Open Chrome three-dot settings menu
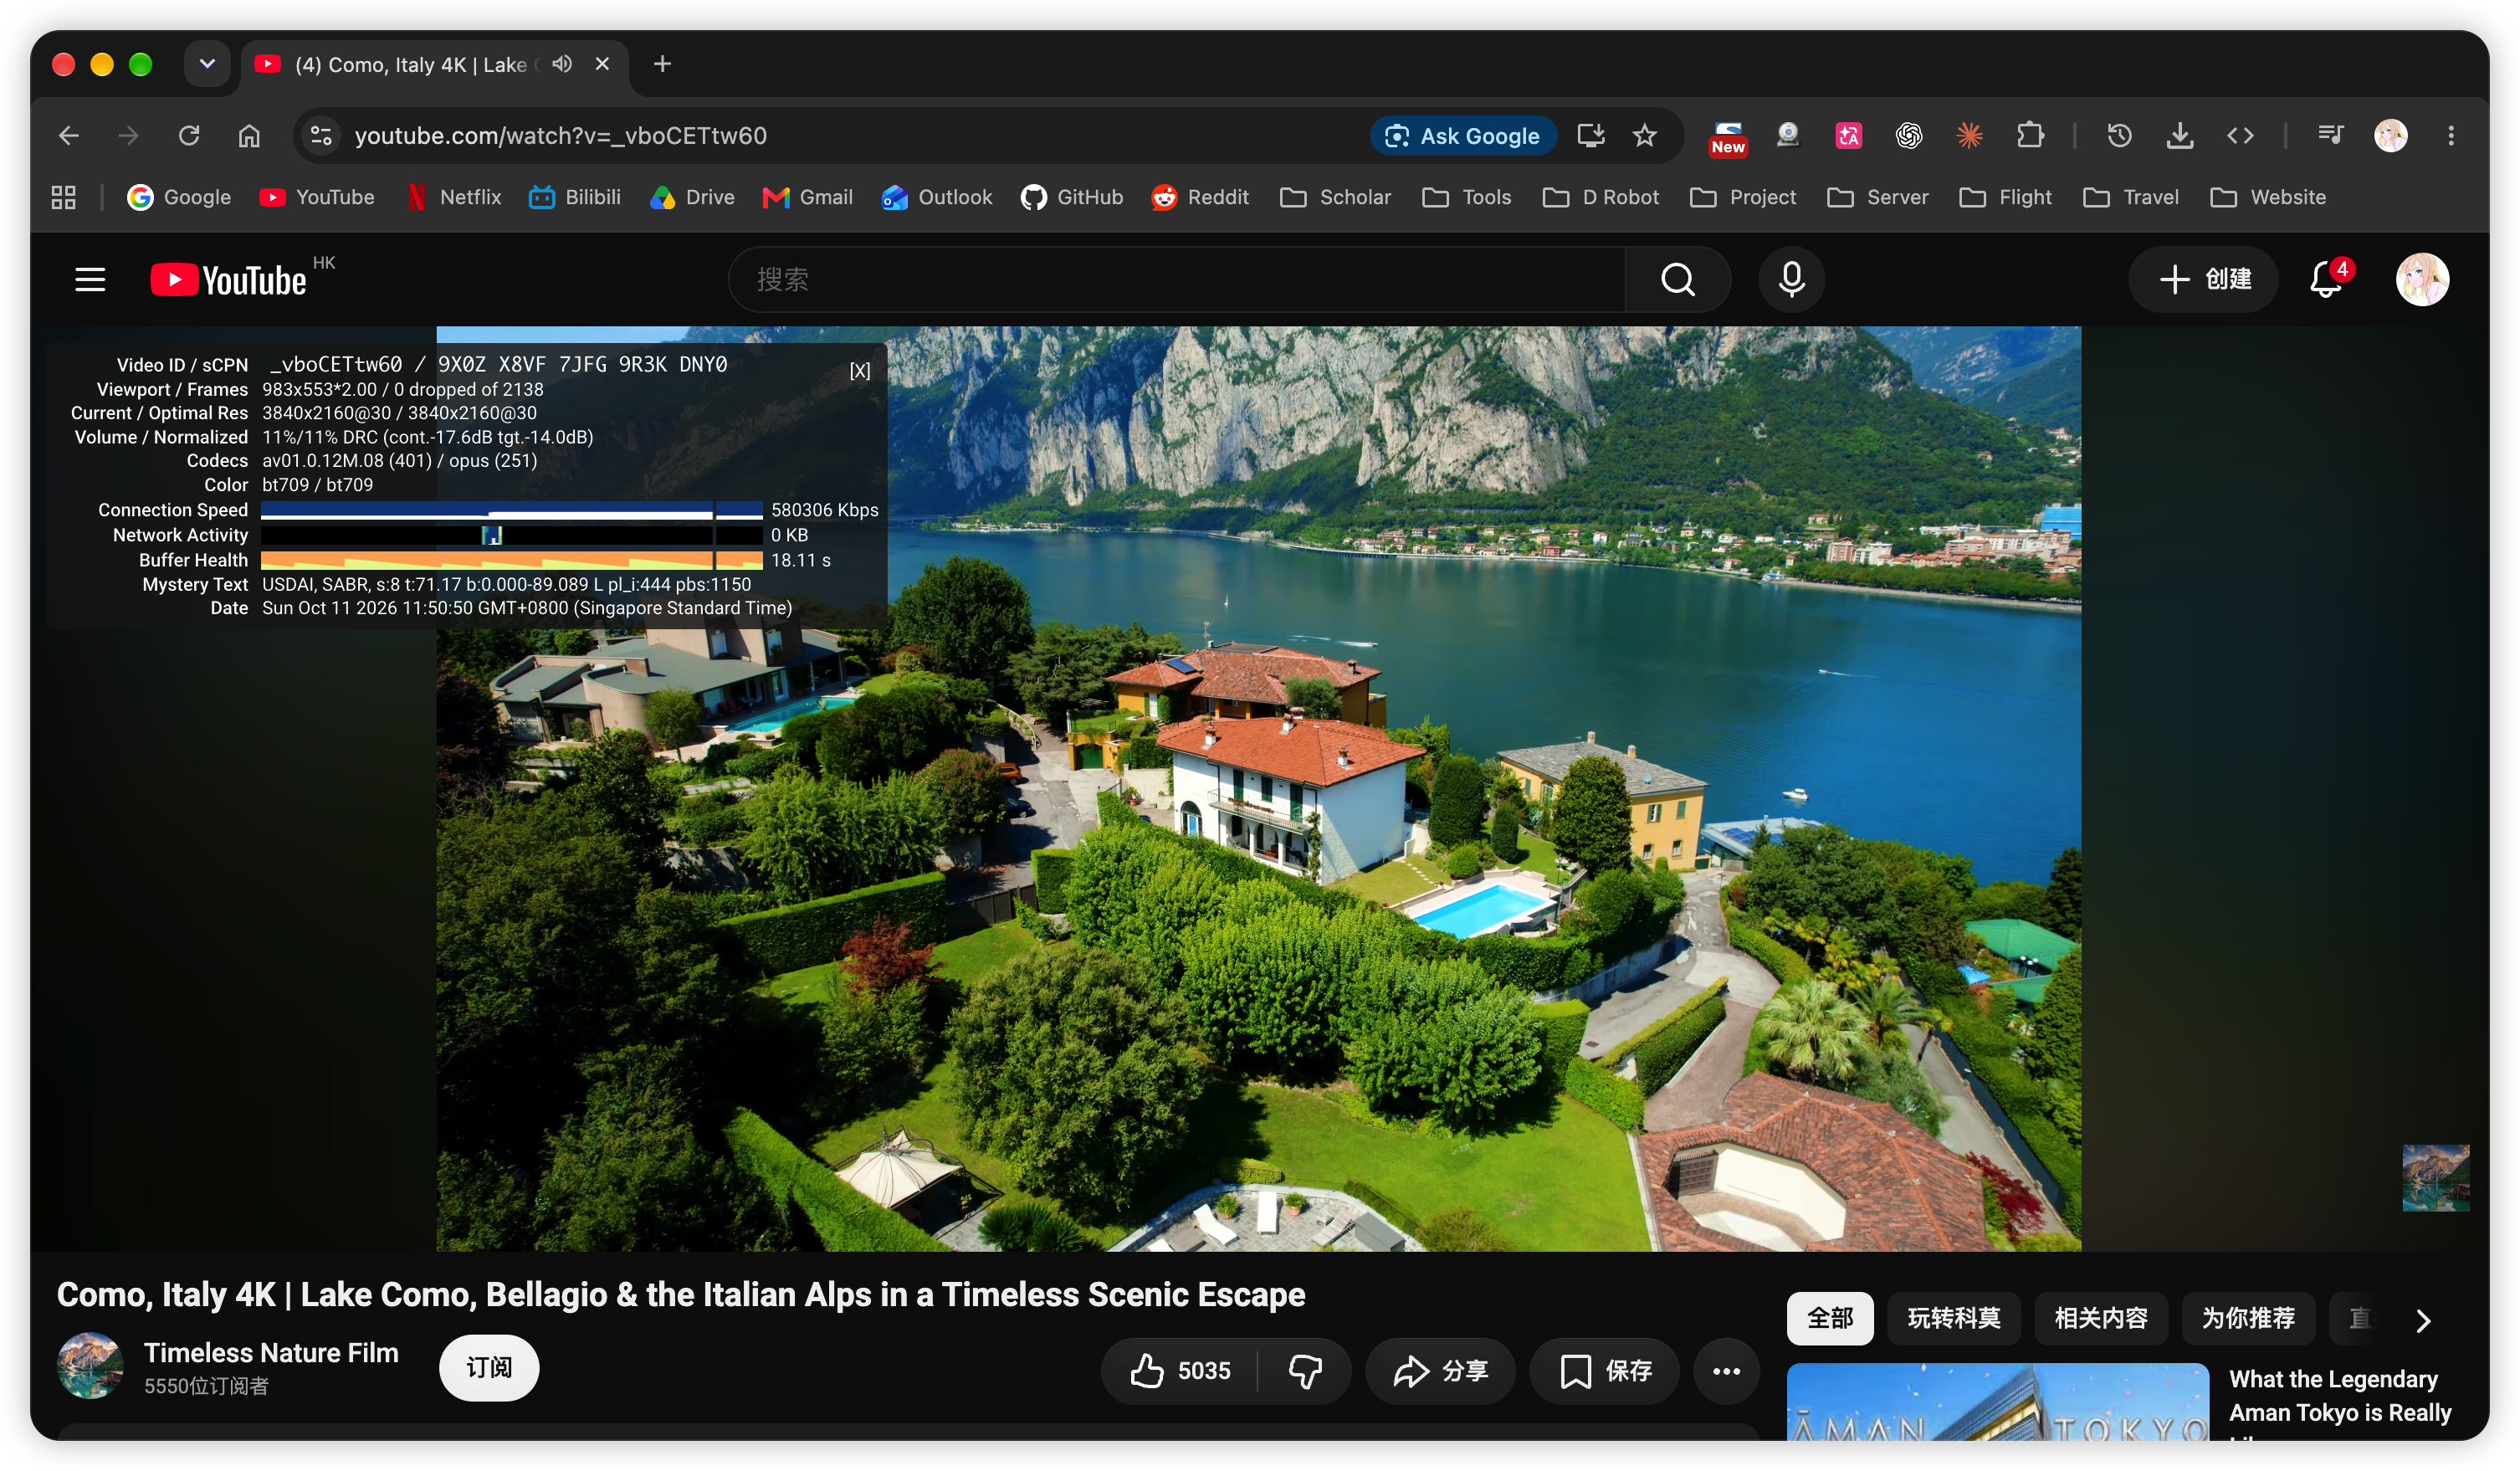2520x1471 pixels. tap(2450, 135)
